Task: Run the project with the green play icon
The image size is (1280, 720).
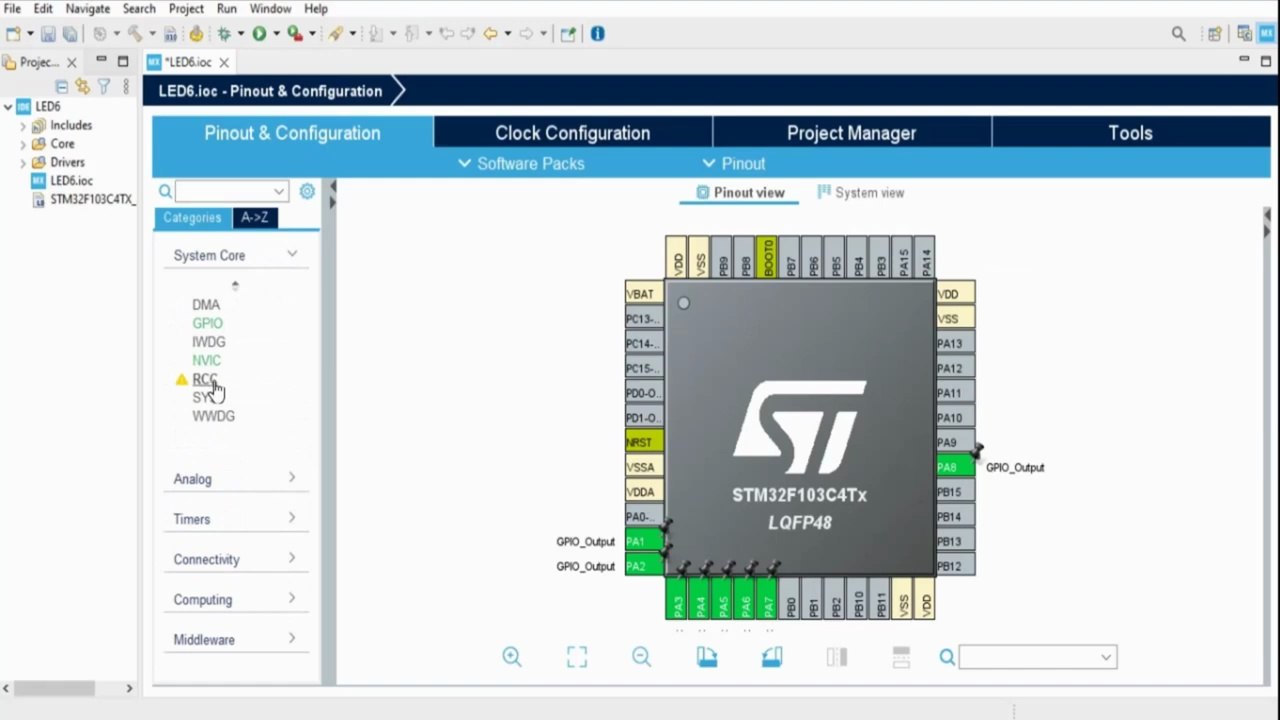Action: [x=259, y=34]
